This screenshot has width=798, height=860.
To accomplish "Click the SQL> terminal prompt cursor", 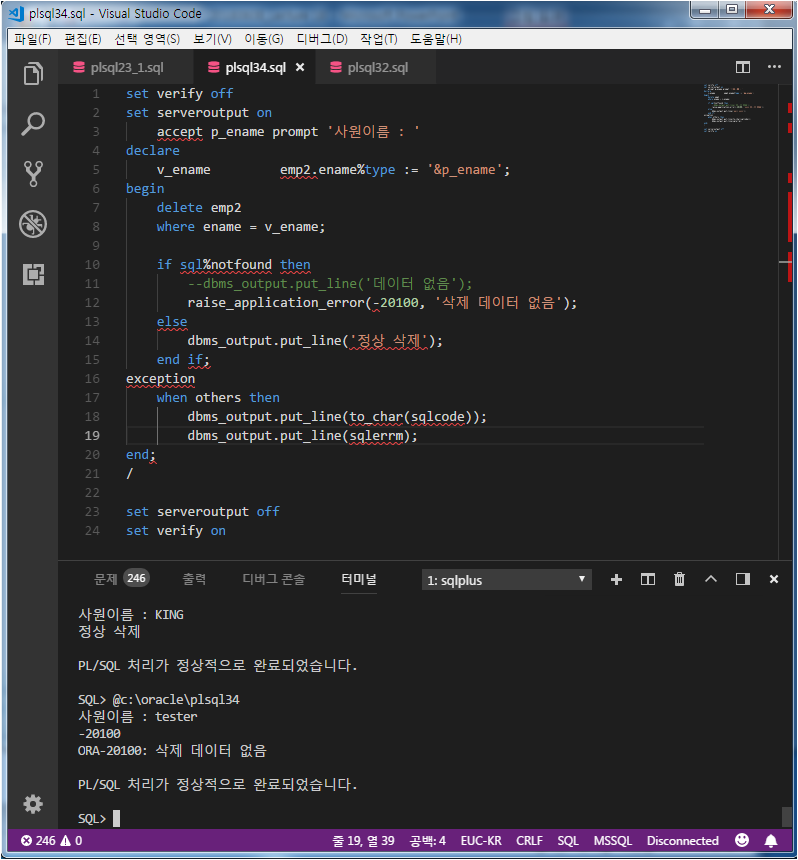I will pos(116,818).
